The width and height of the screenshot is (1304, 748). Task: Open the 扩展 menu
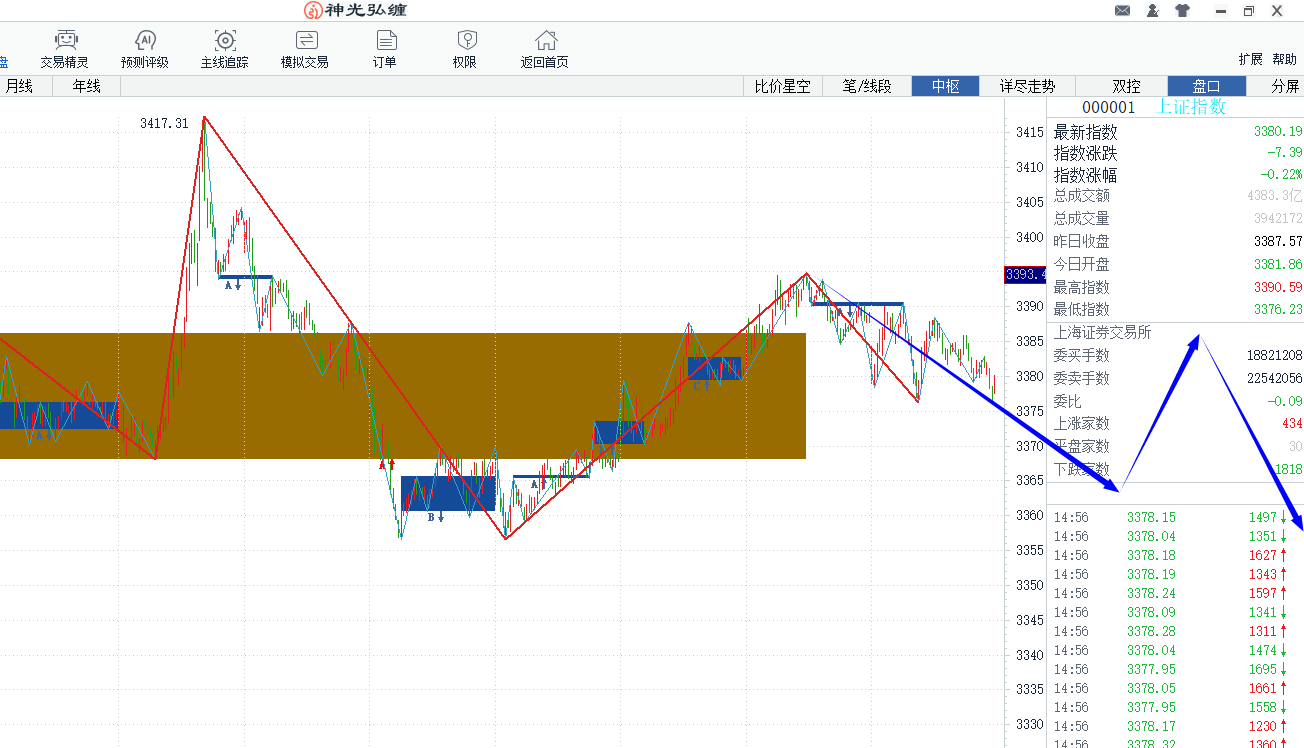point(1250,60)
